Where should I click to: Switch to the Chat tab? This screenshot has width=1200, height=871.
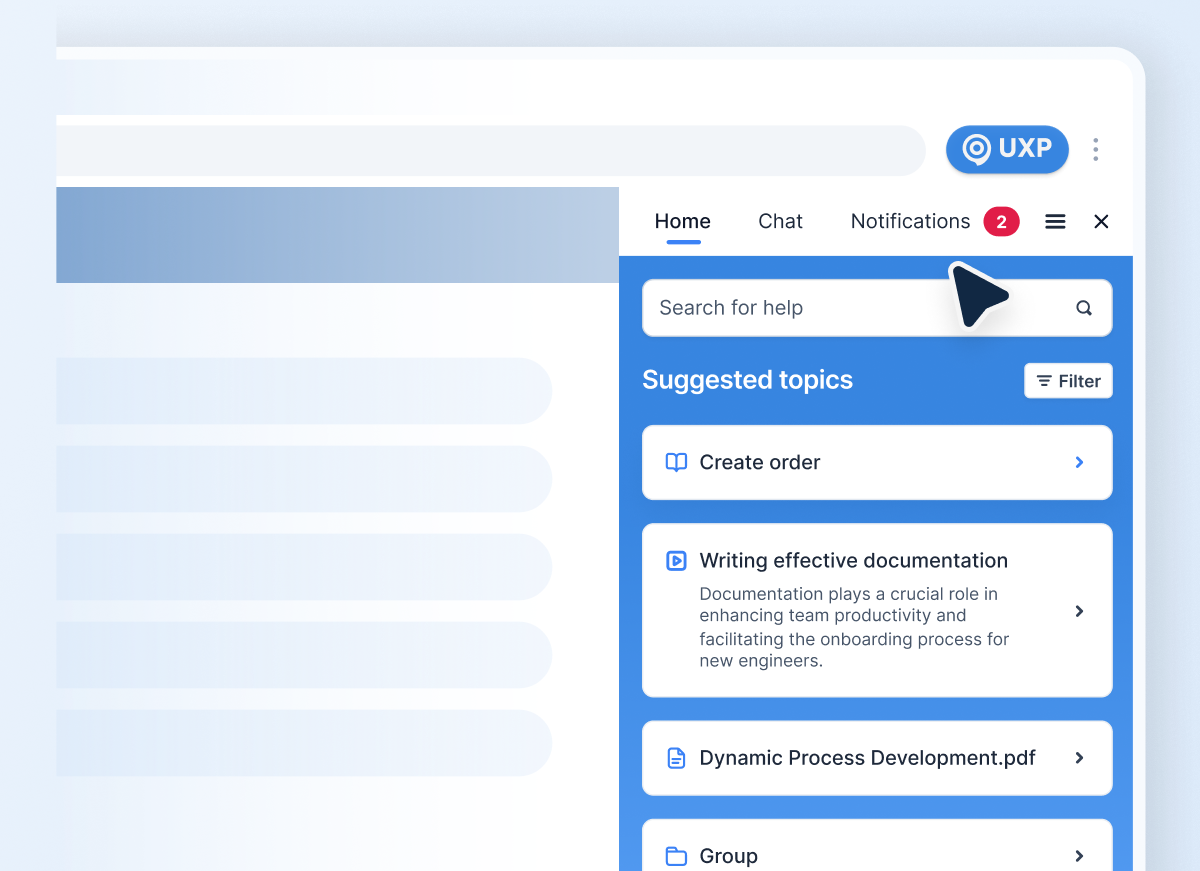pos(780,221)
